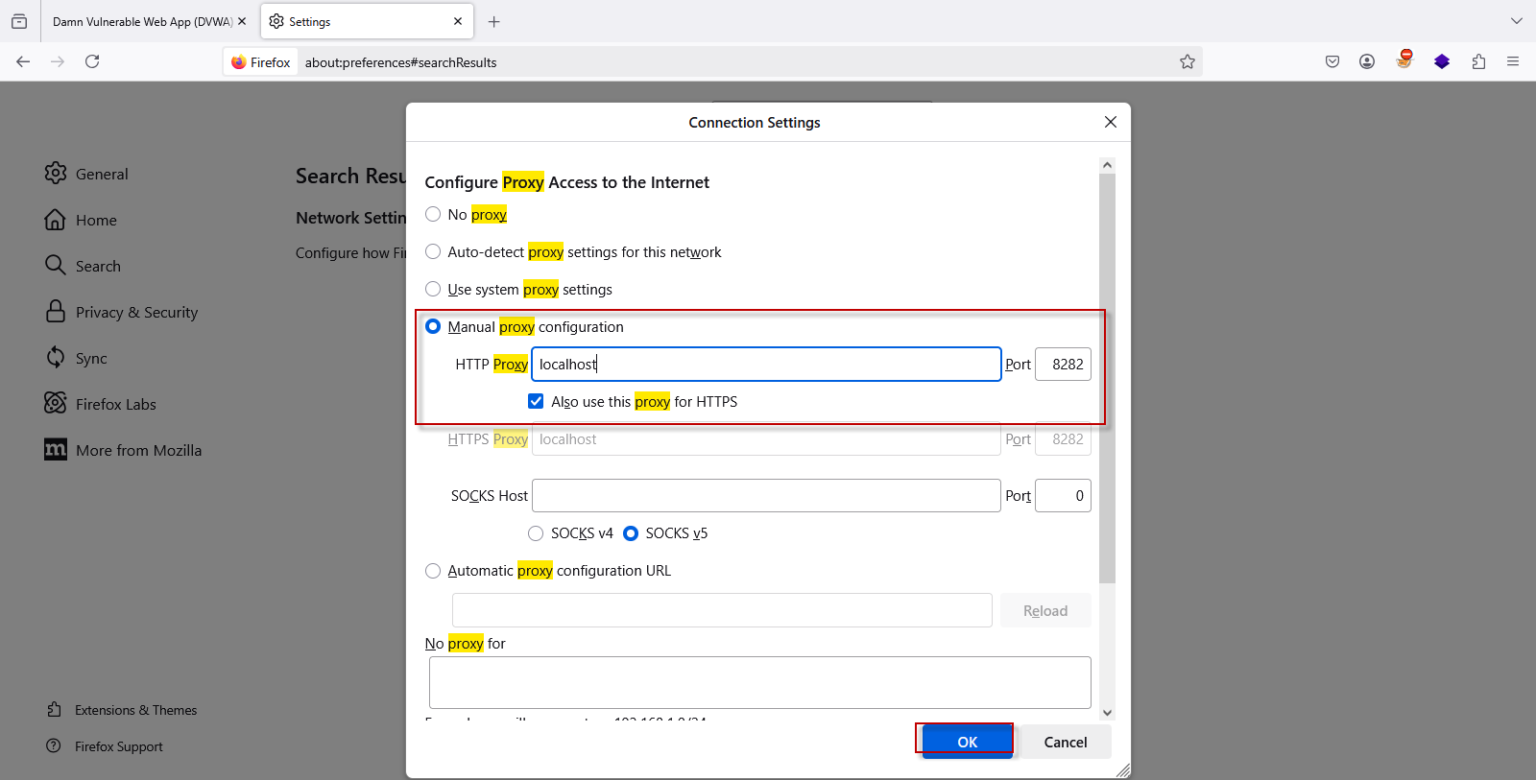Screen dimensions: 1536x780
Task: Select the No proxy radio button
Action: (433, 213)
